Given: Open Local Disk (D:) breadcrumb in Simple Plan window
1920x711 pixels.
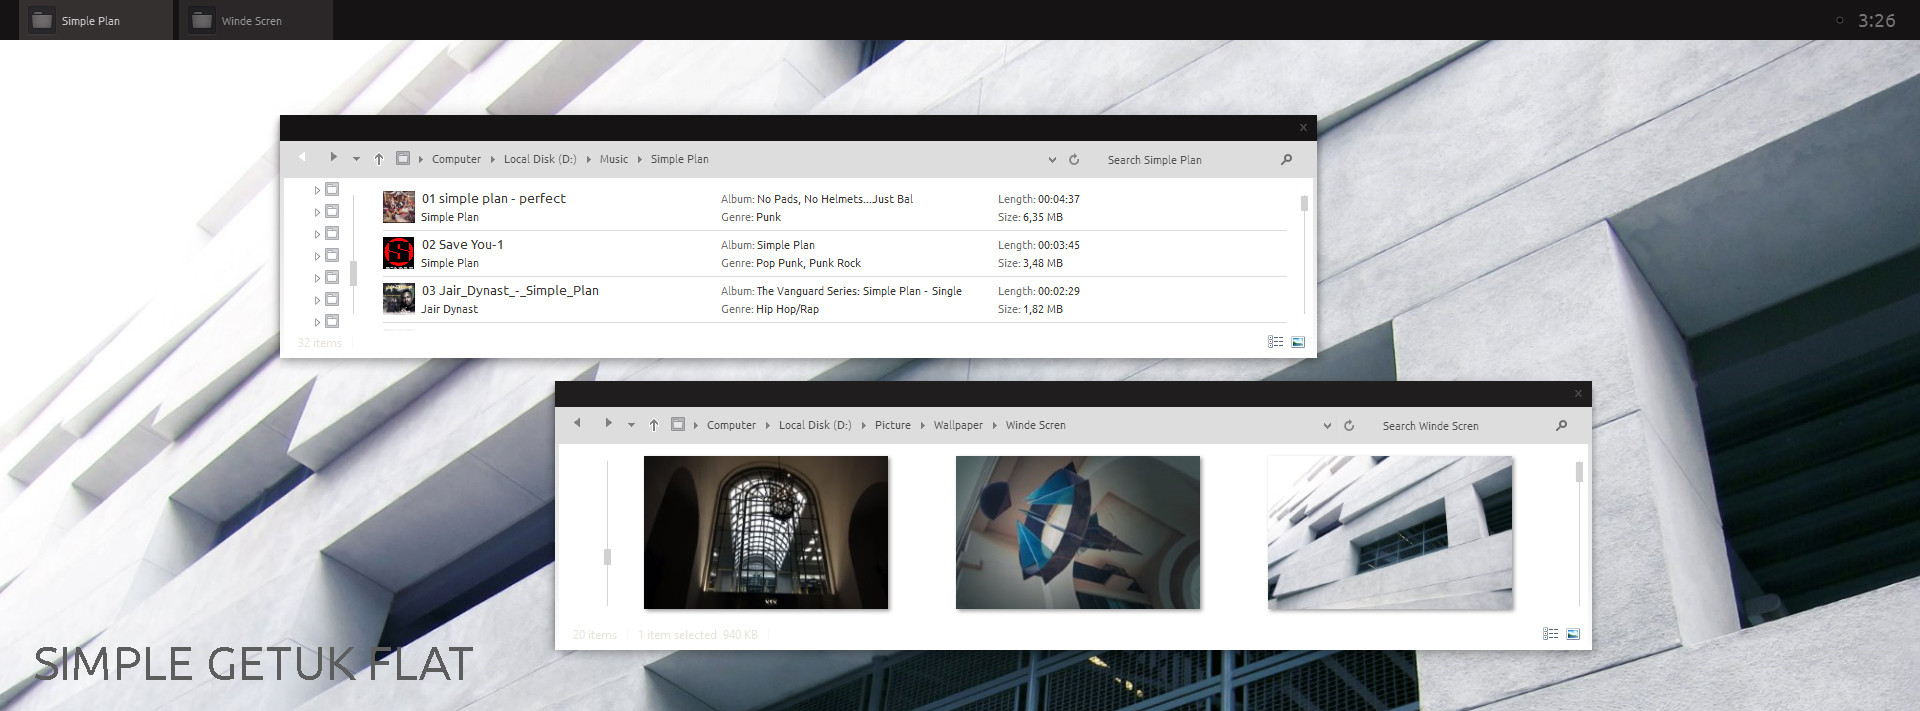Looking at the screenshot, I should [x=540, y=159].
